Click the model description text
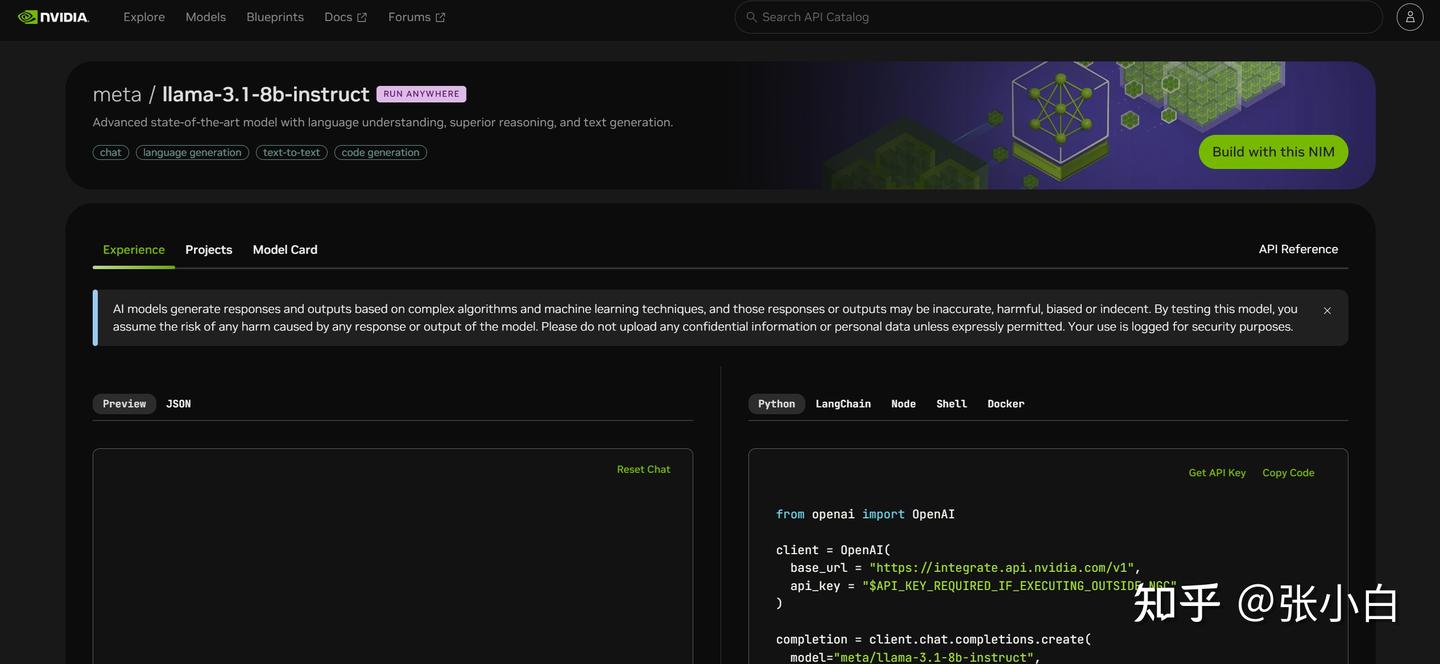 click(x=383, y=123)
